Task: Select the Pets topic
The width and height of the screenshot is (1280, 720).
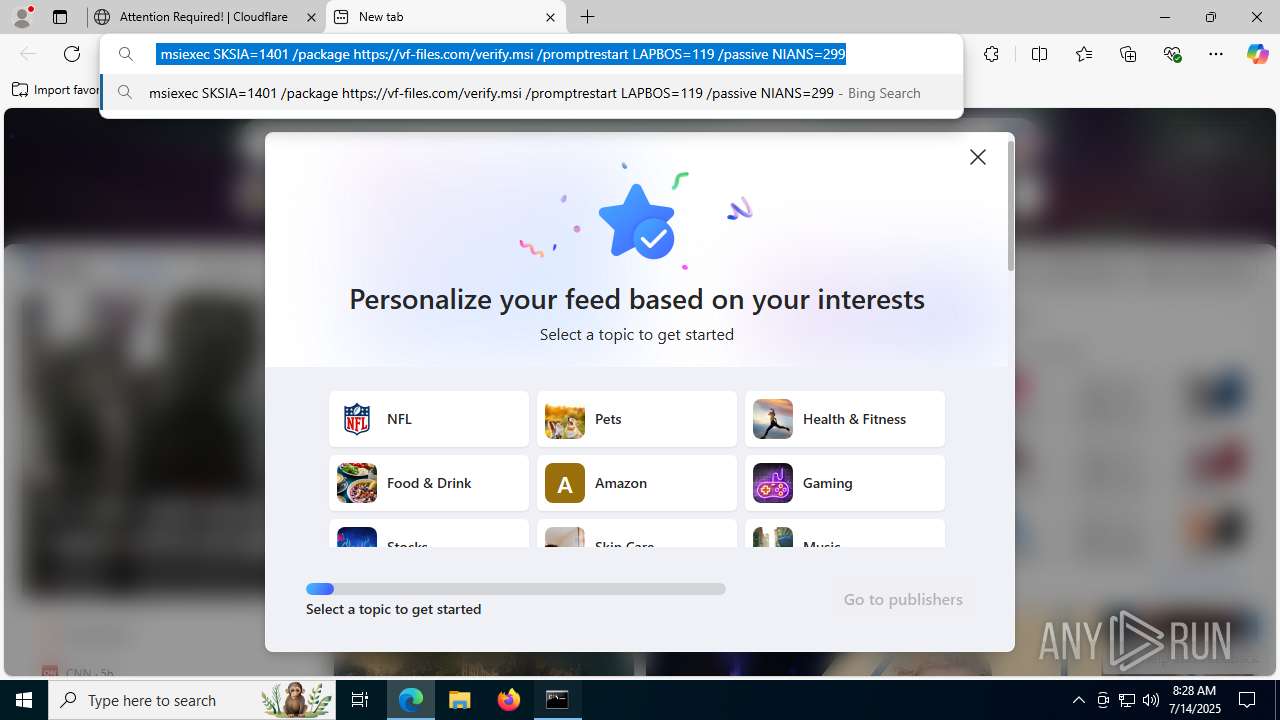Action: coord(637,419)
